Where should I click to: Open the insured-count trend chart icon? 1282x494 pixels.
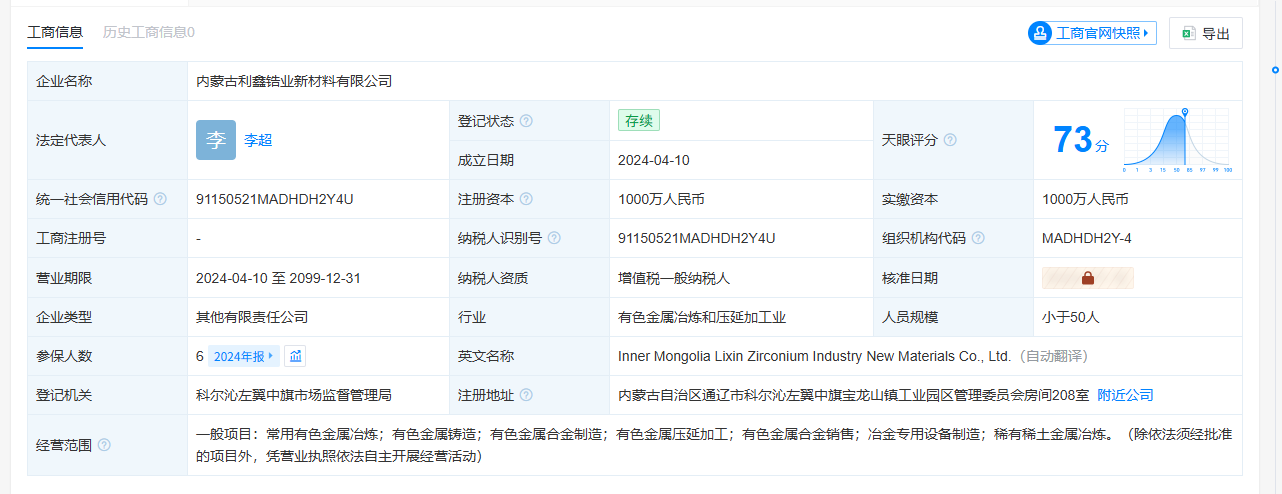295,356
